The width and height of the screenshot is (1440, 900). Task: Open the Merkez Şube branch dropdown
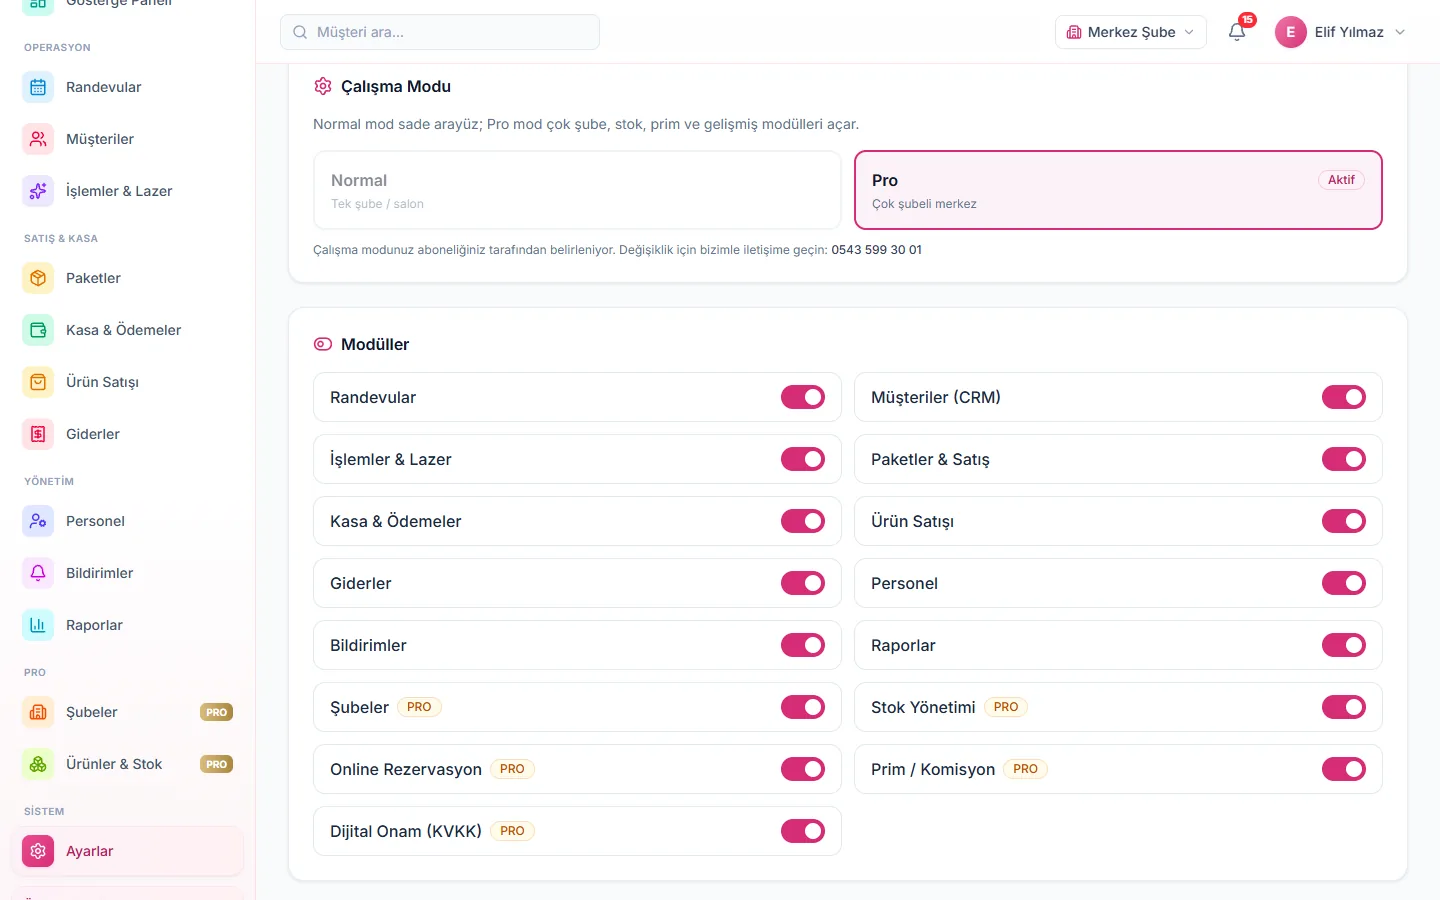[x=1131, y=32]
